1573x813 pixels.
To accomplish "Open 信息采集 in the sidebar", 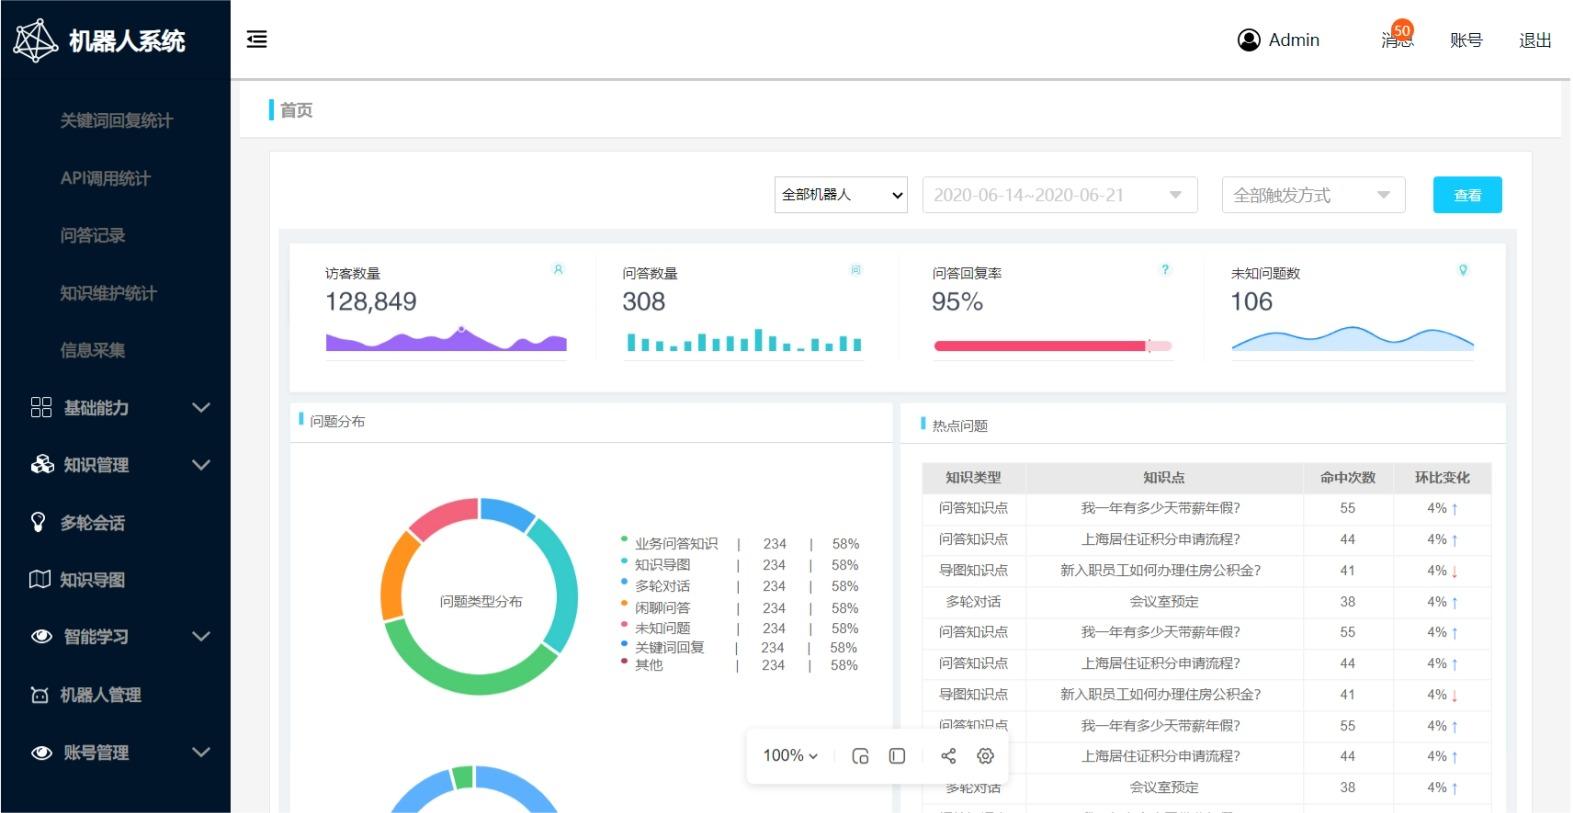I will (x=92, y=350).
